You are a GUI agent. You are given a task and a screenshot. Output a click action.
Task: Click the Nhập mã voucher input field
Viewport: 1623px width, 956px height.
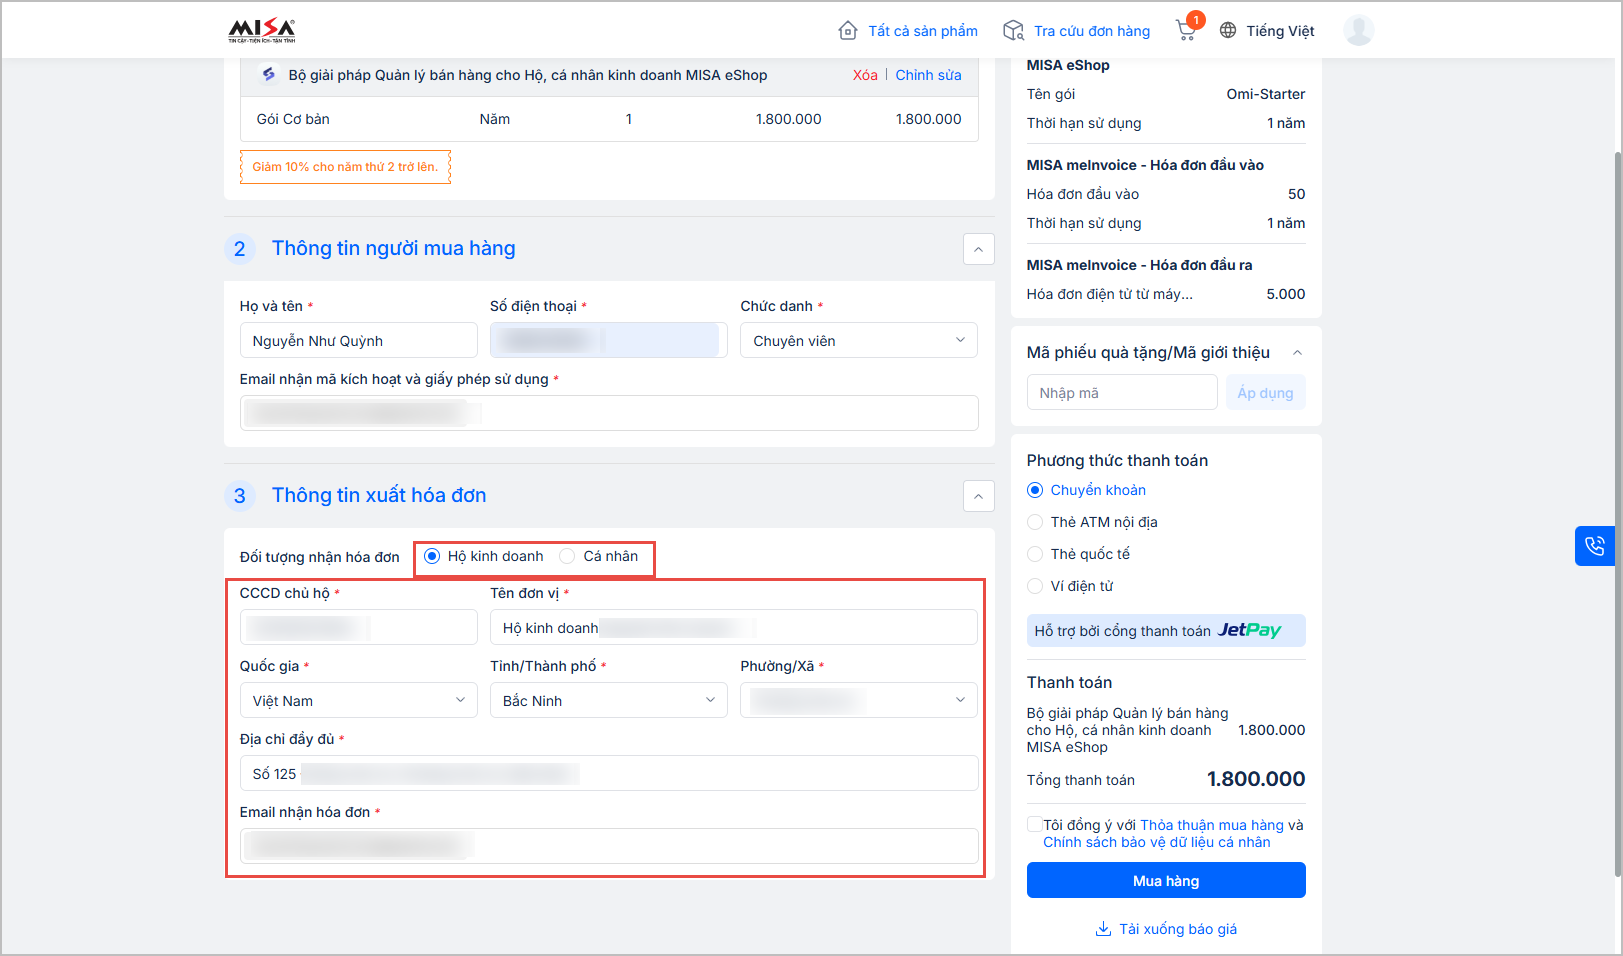coord(1121,393)
